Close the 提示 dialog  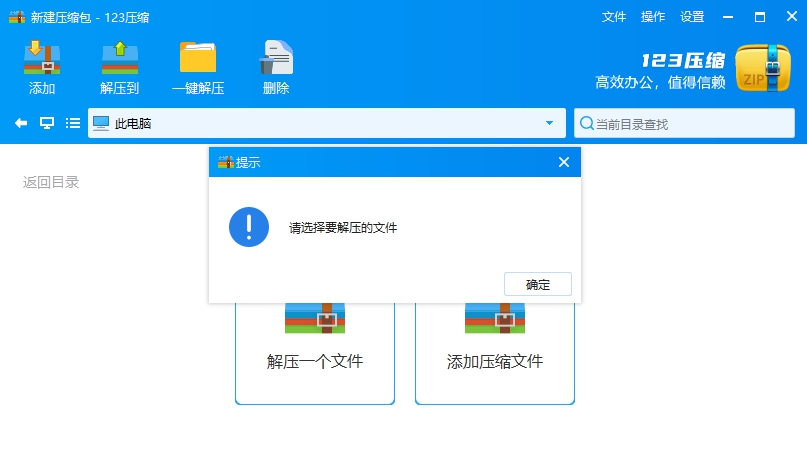564,162
